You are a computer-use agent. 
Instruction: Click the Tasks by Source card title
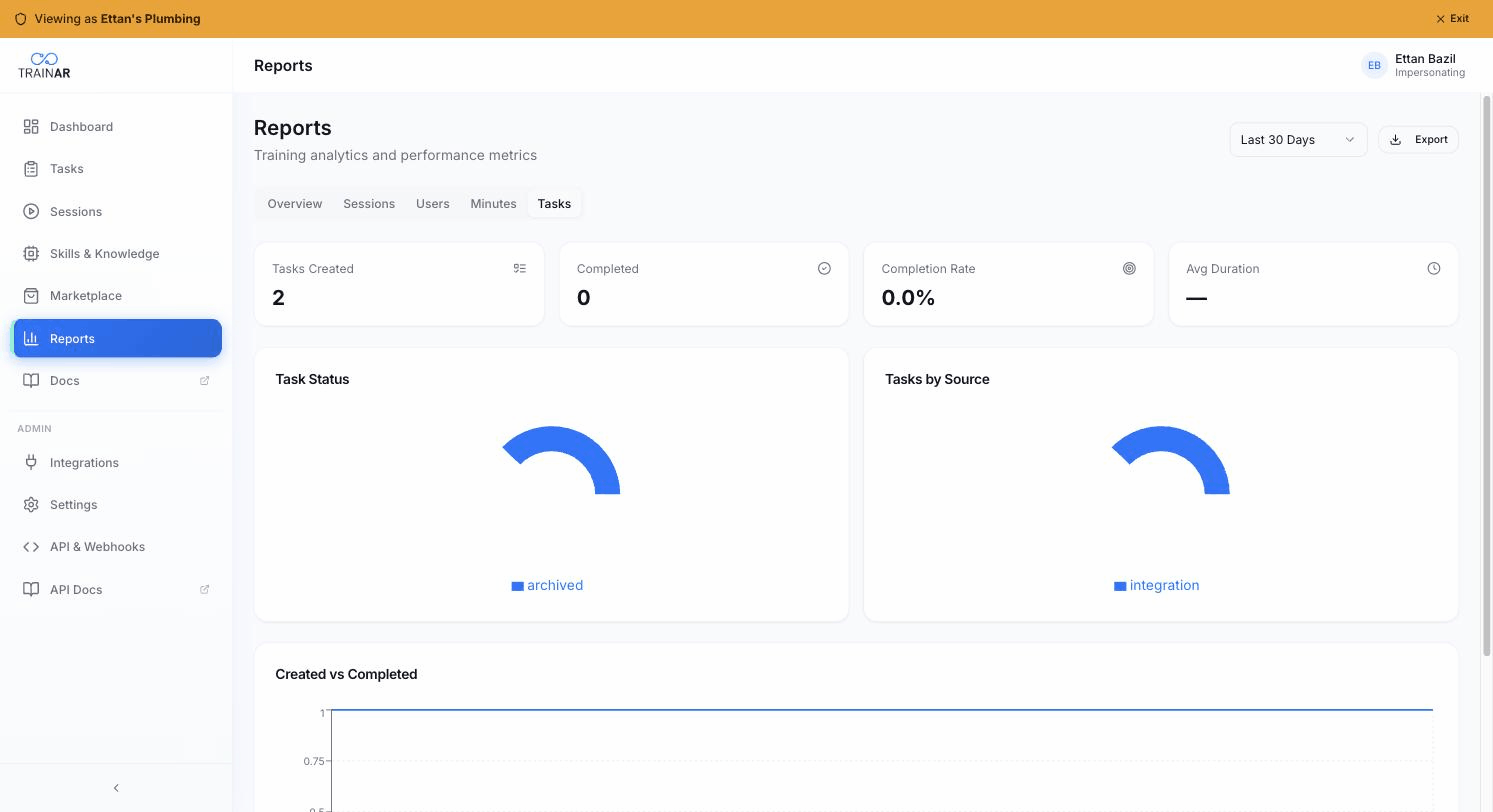pos(937,380)
